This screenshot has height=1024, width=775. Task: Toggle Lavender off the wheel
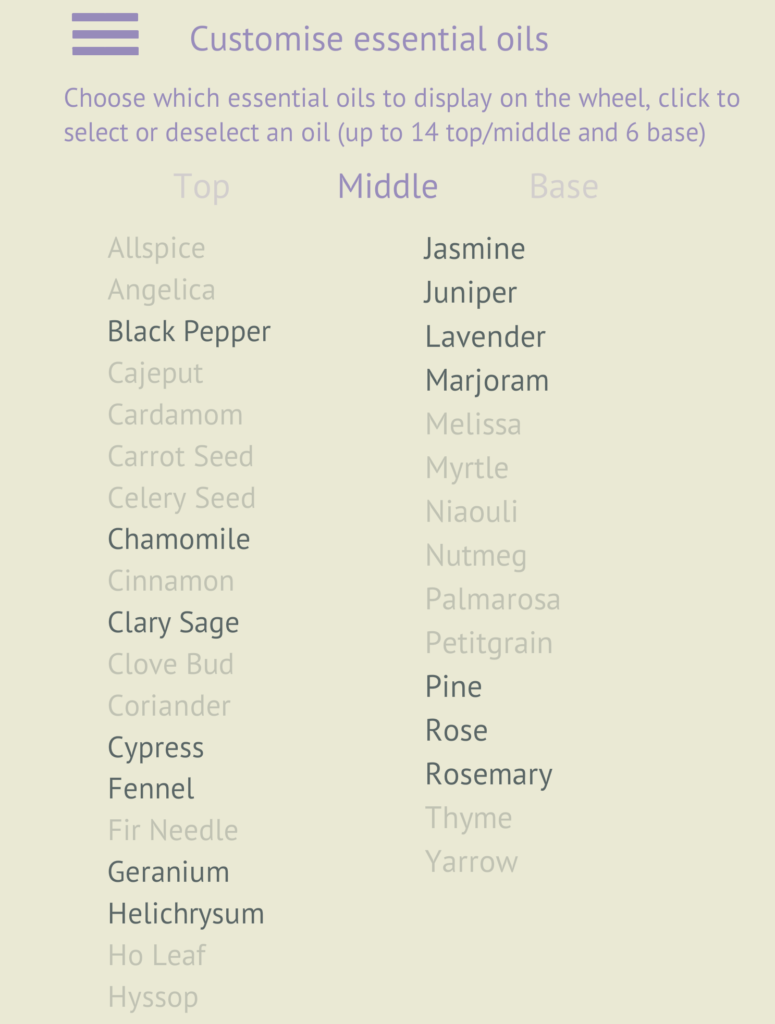coord(485,337)
